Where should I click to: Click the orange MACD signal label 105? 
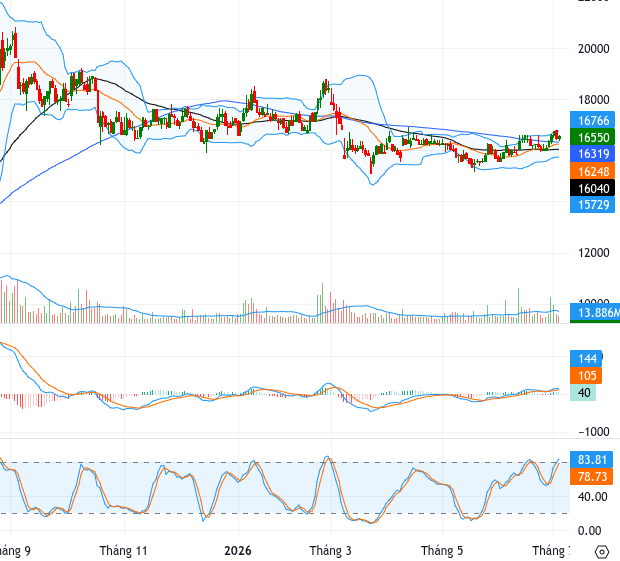(586, 376)
